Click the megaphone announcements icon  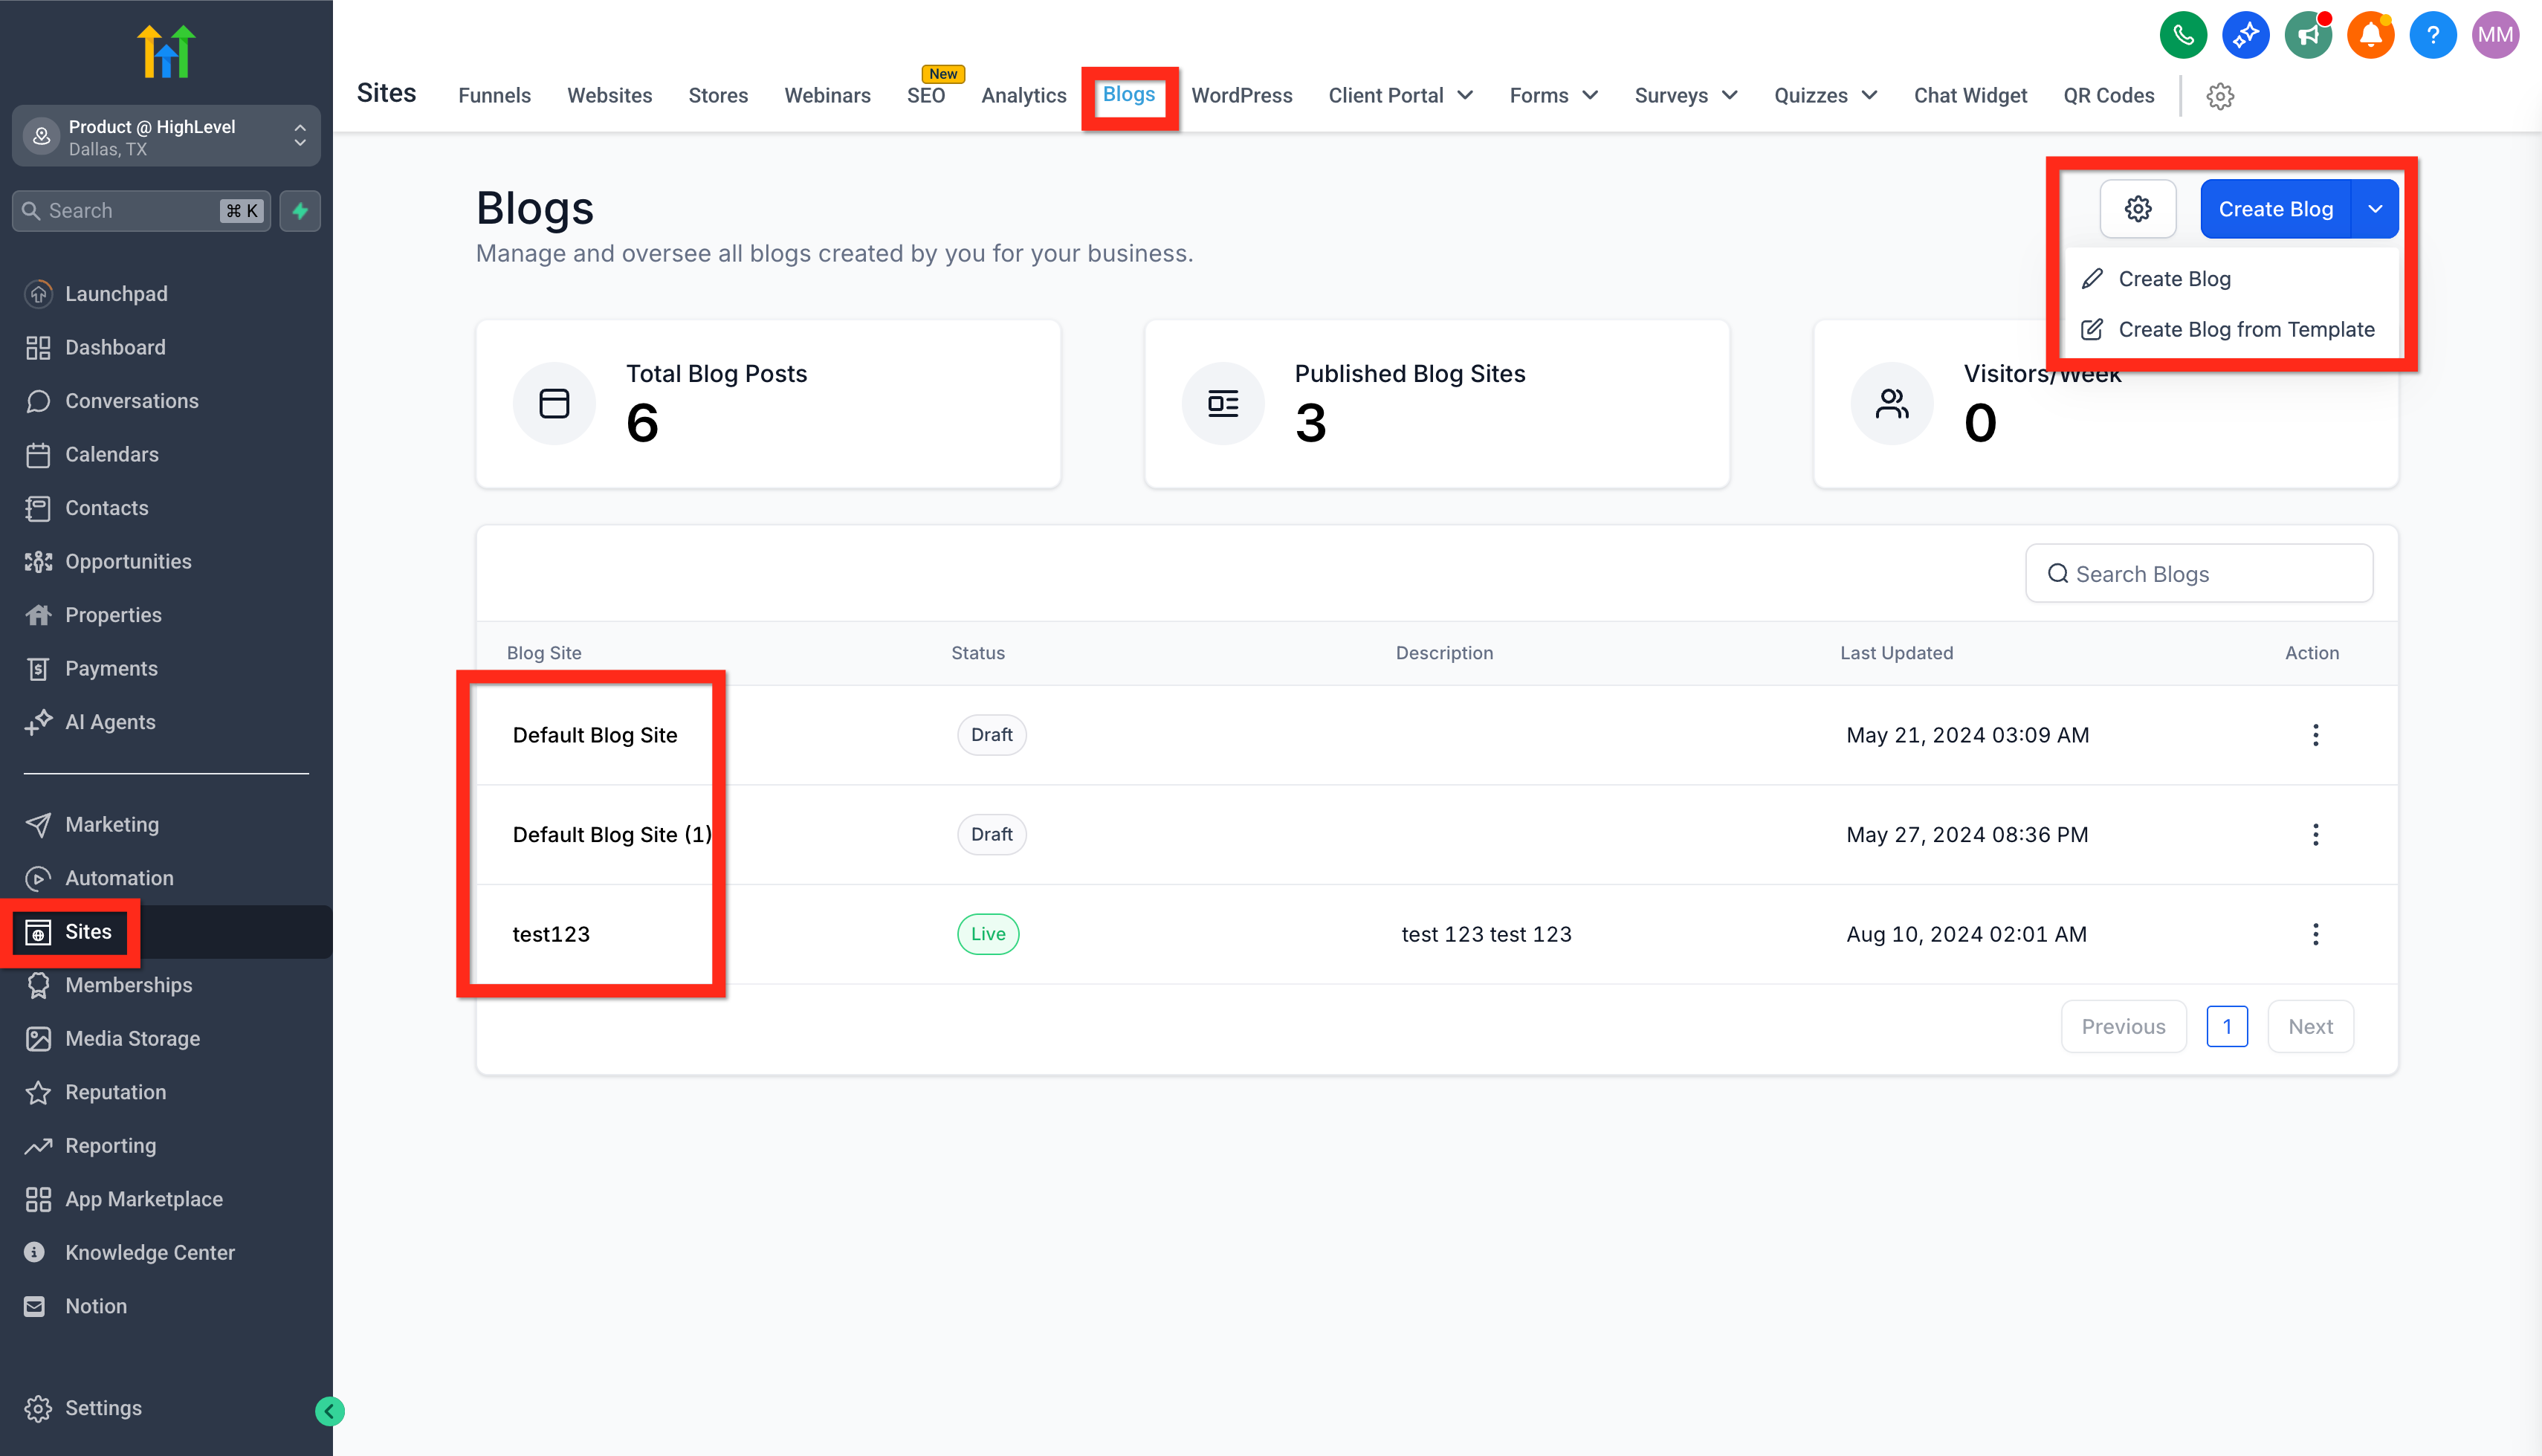tap(2308, 36)
